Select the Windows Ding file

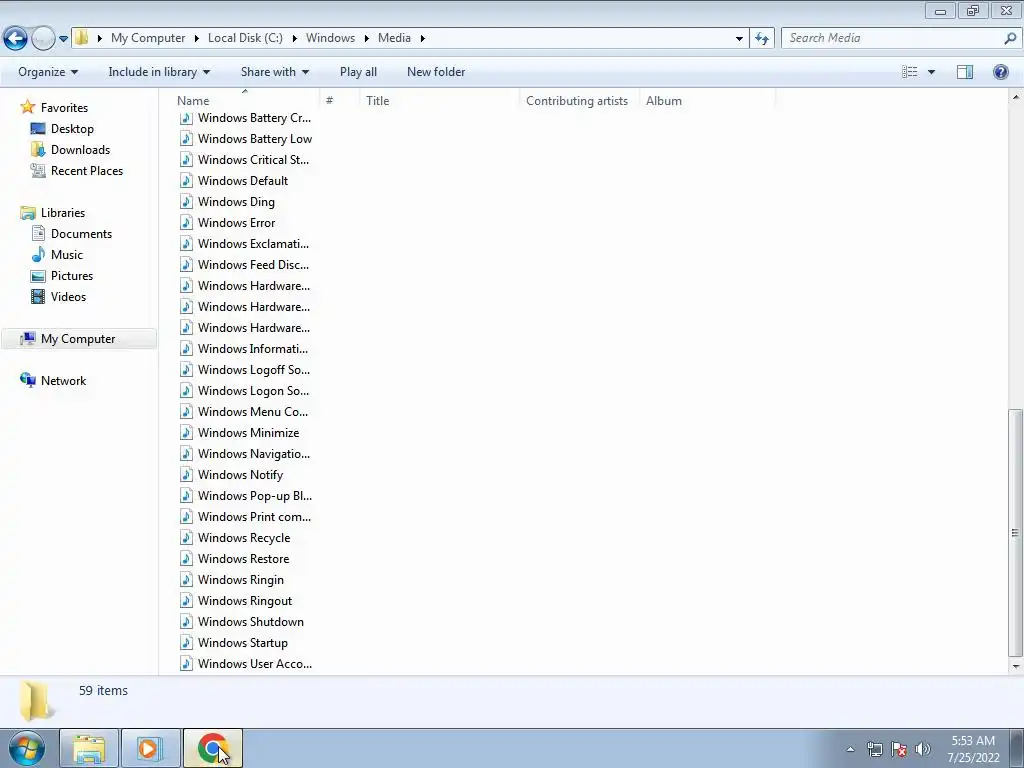[x=227, y=202]
